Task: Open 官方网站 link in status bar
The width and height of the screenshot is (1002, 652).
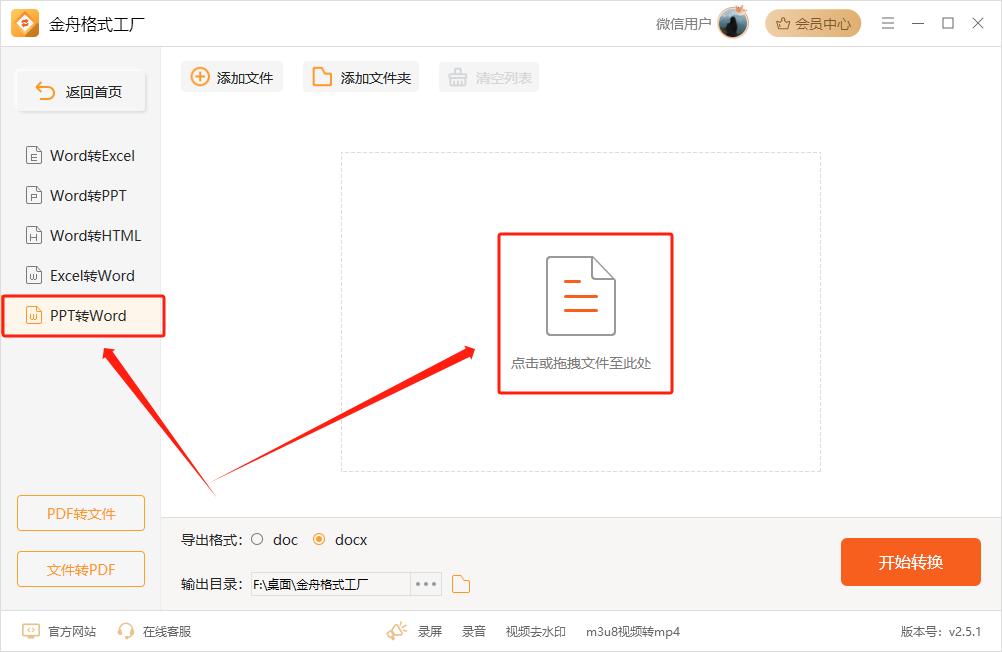Action: (60, 631)
